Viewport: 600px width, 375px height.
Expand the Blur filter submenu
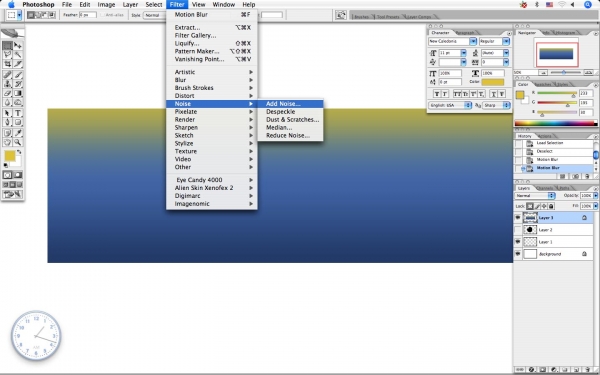coord(212,80)
